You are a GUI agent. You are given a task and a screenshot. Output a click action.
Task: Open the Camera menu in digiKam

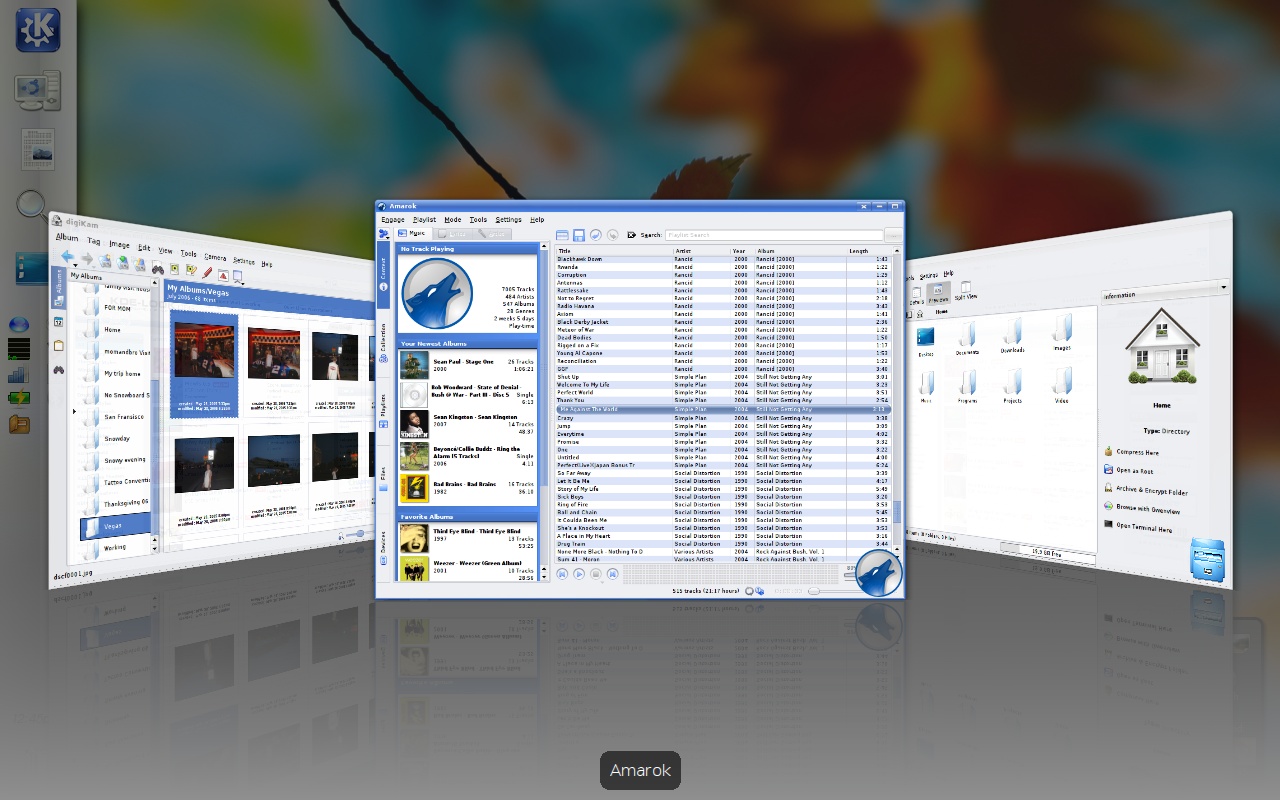click(x=215, y=257)
